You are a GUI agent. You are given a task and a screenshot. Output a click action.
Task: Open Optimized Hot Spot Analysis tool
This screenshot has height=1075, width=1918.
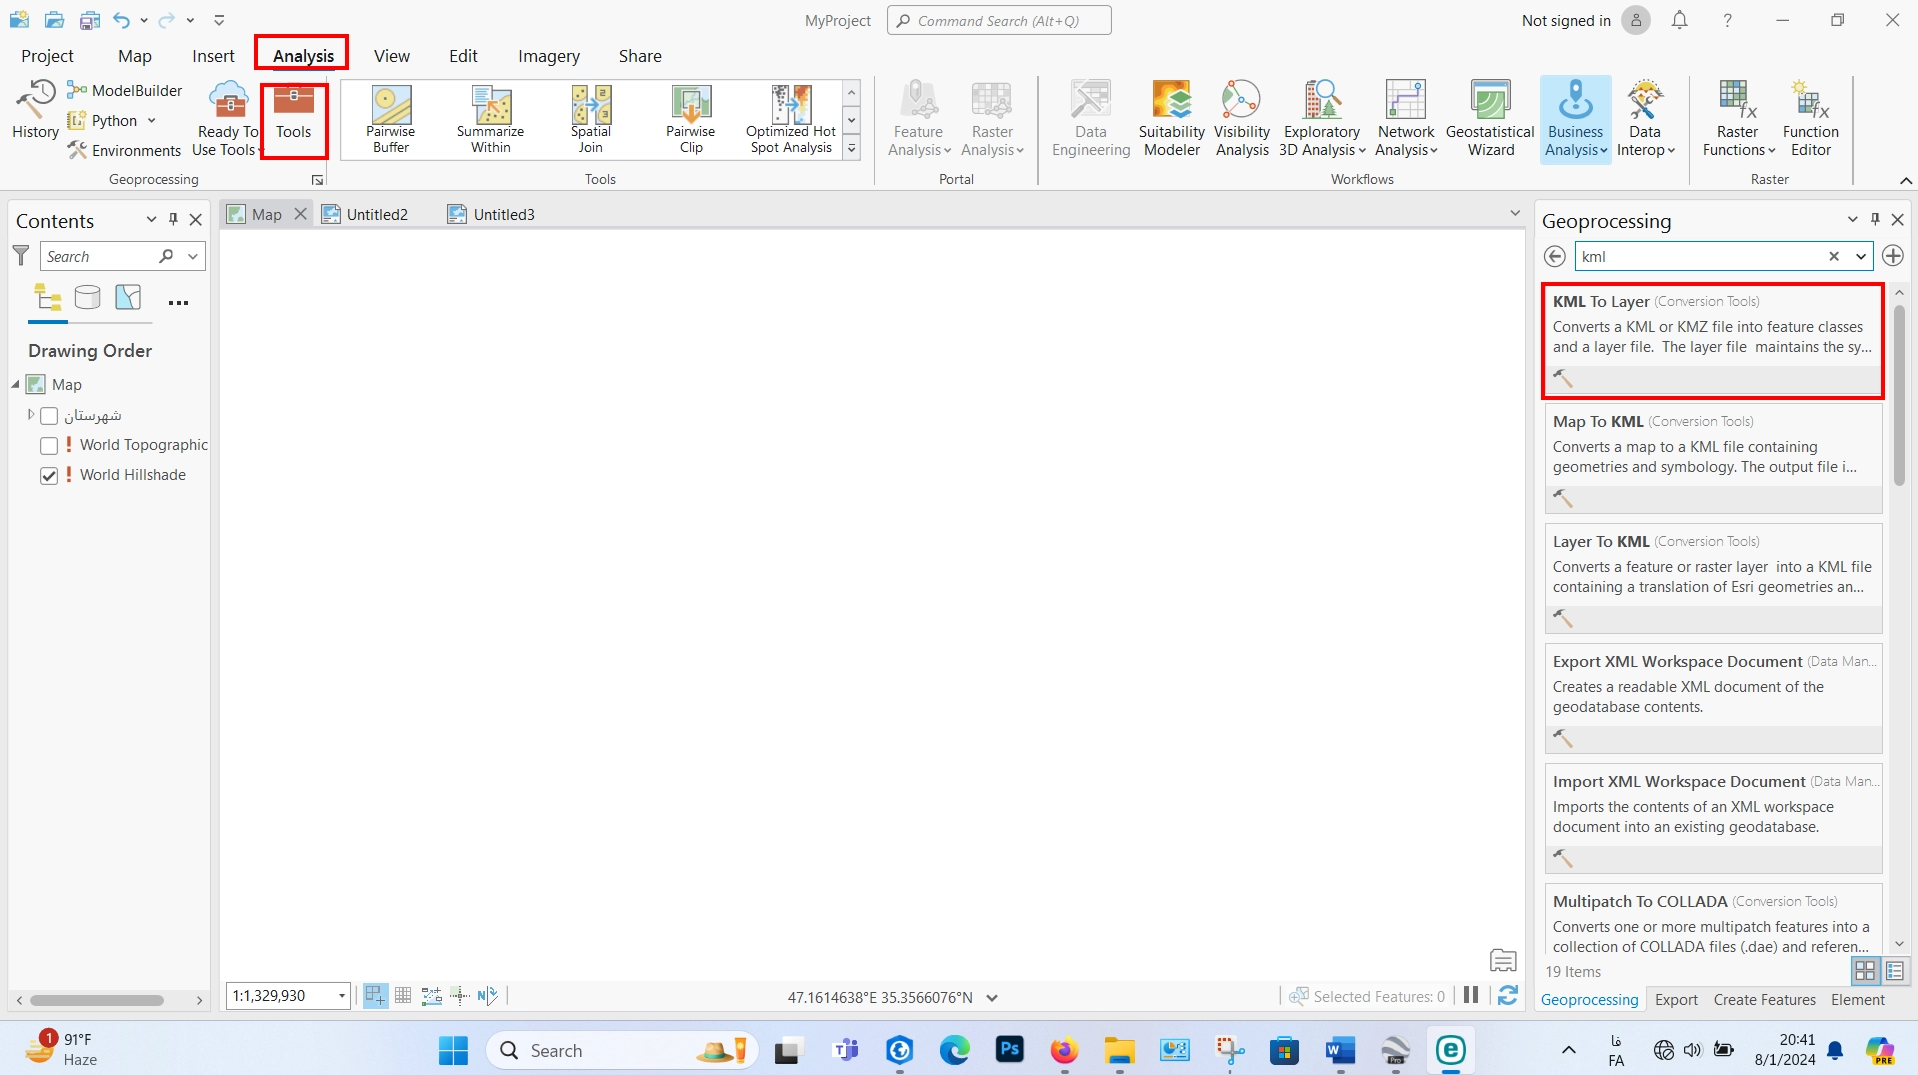791,119
